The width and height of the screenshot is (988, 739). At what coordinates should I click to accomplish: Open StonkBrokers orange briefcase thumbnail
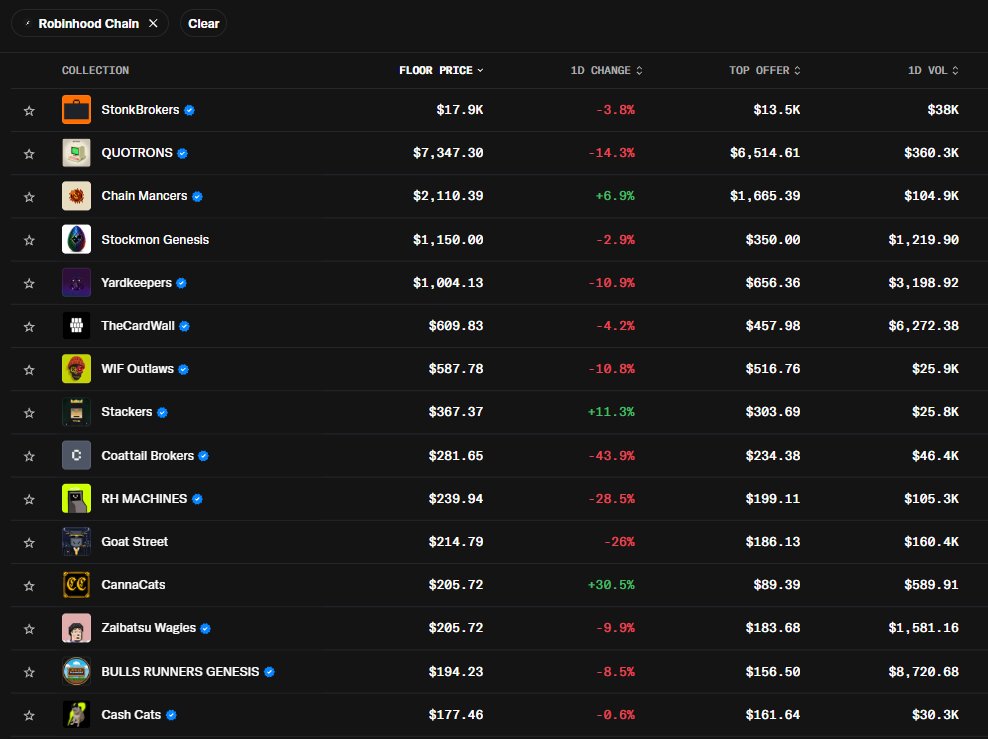pos(76,110)
